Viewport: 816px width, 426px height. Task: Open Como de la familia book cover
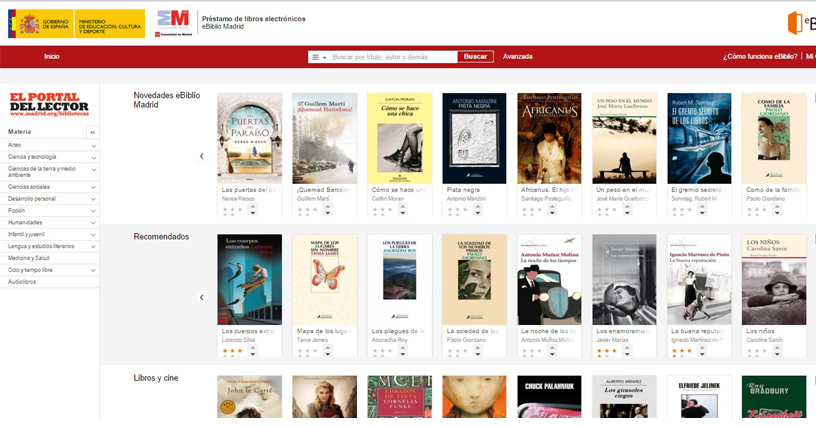tap(774, 138)
